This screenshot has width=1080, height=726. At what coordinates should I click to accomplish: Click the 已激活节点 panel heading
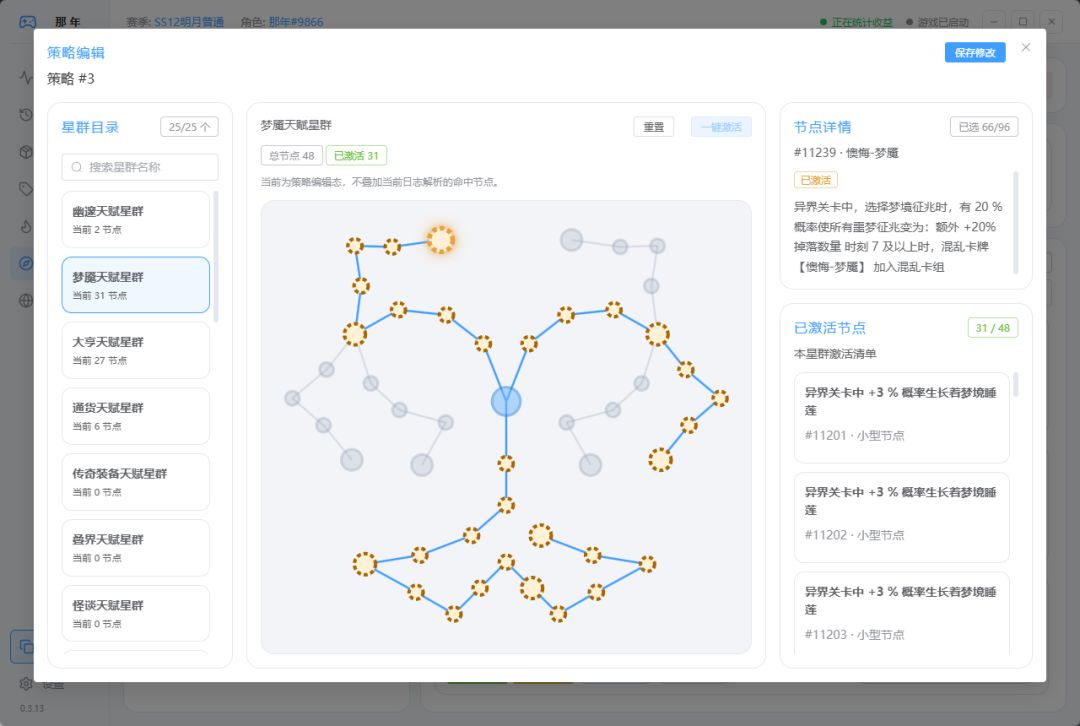tap(829, 328)
